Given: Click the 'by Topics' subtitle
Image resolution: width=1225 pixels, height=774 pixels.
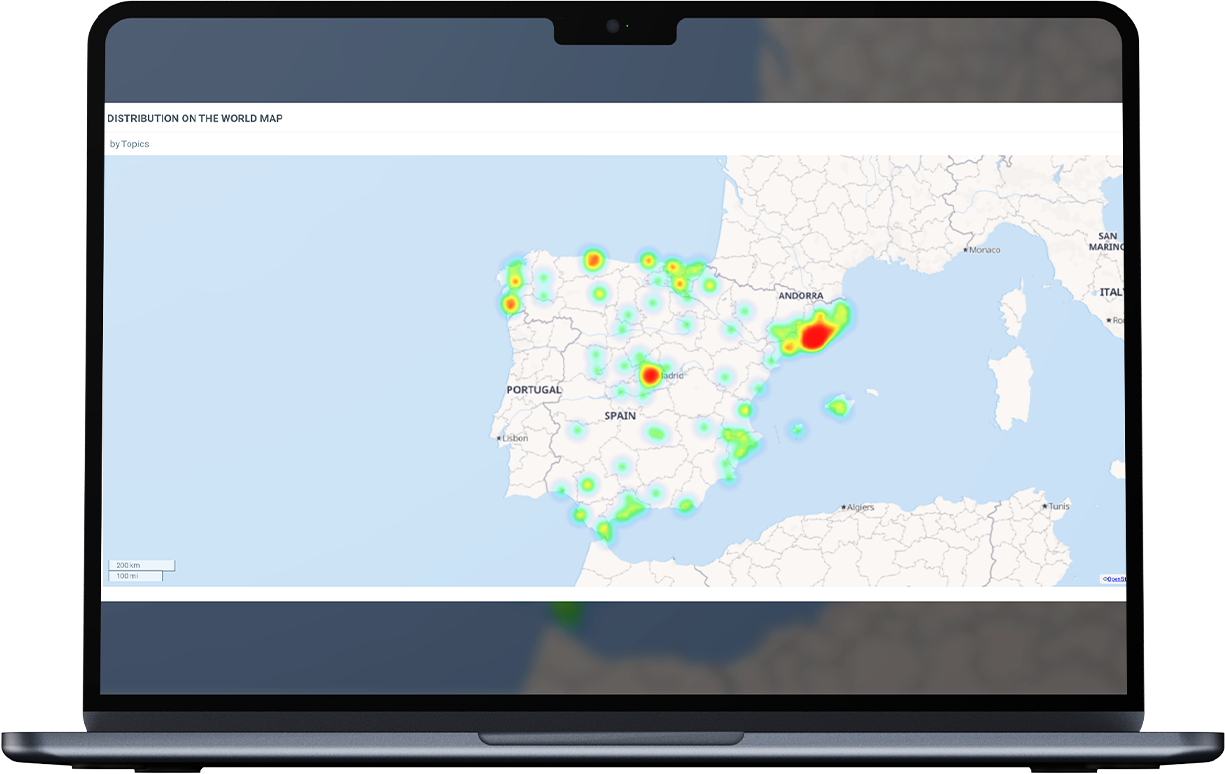Looking at the screenshot, I should 130,144.
